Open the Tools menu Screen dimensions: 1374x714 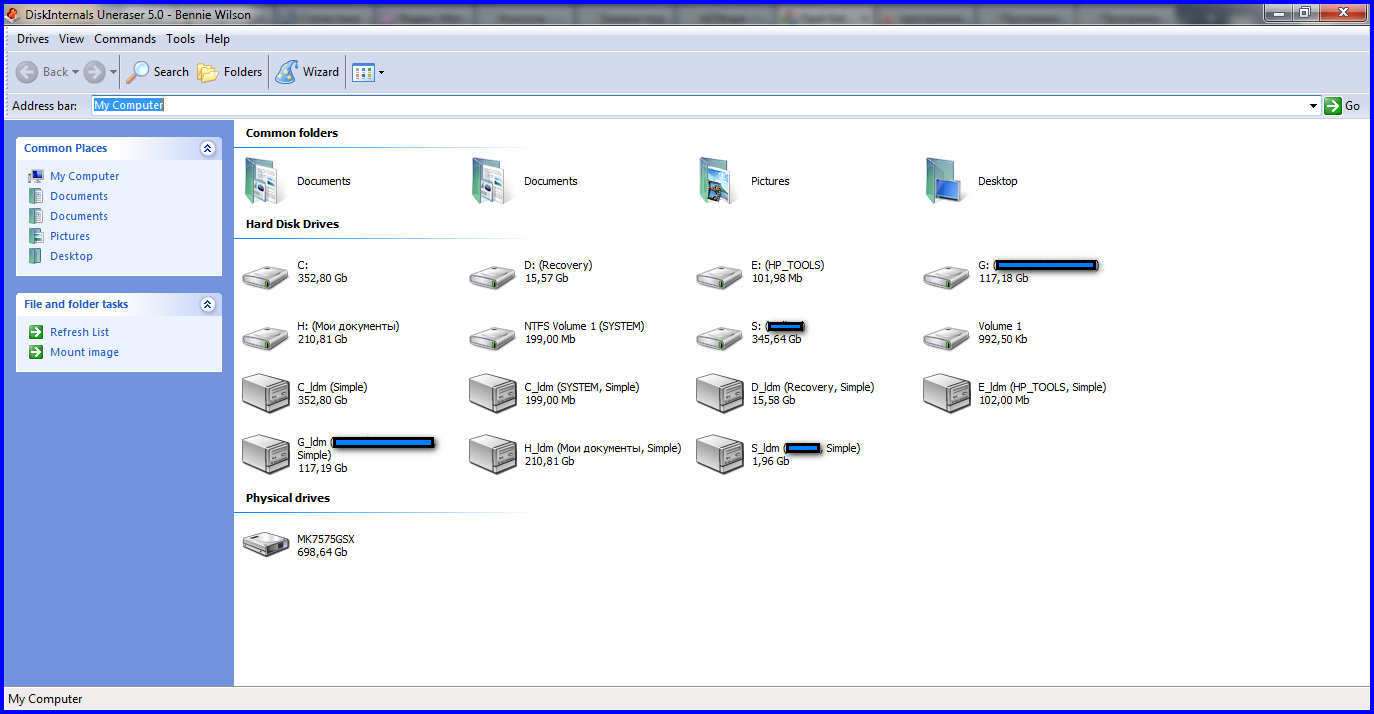pyautogui.click(x=181, y=39)
